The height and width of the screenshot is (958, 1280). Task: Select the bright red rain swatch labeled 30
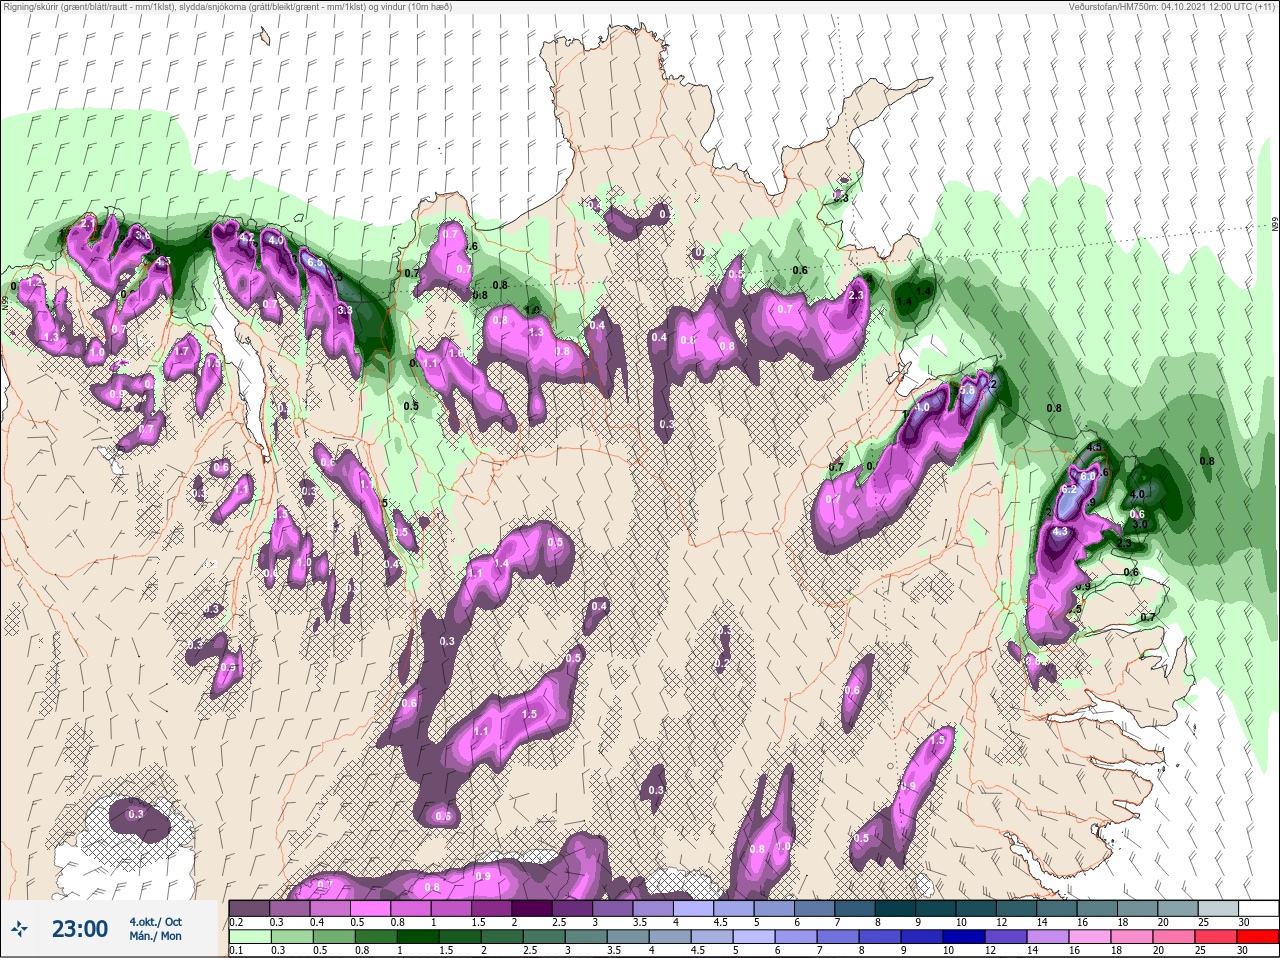pyautogui.click(x=1258, y=937)
